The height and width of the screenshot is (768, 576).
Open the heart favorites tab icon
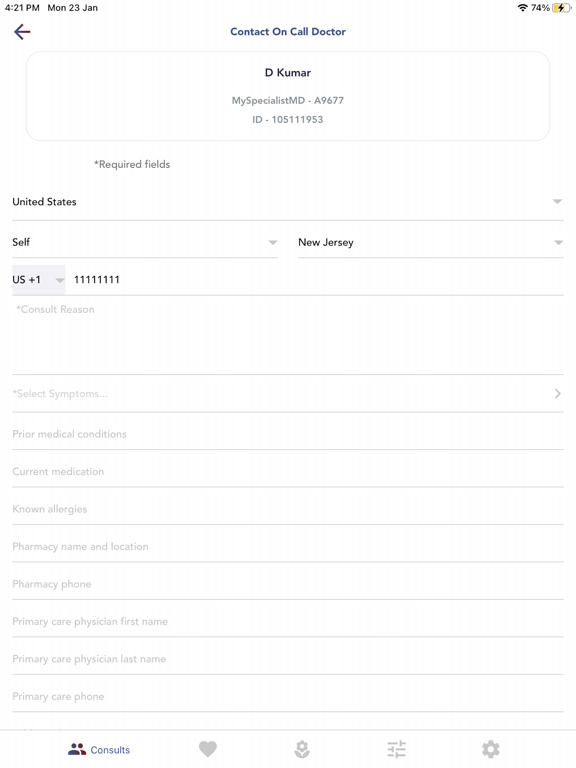(208, 749)
